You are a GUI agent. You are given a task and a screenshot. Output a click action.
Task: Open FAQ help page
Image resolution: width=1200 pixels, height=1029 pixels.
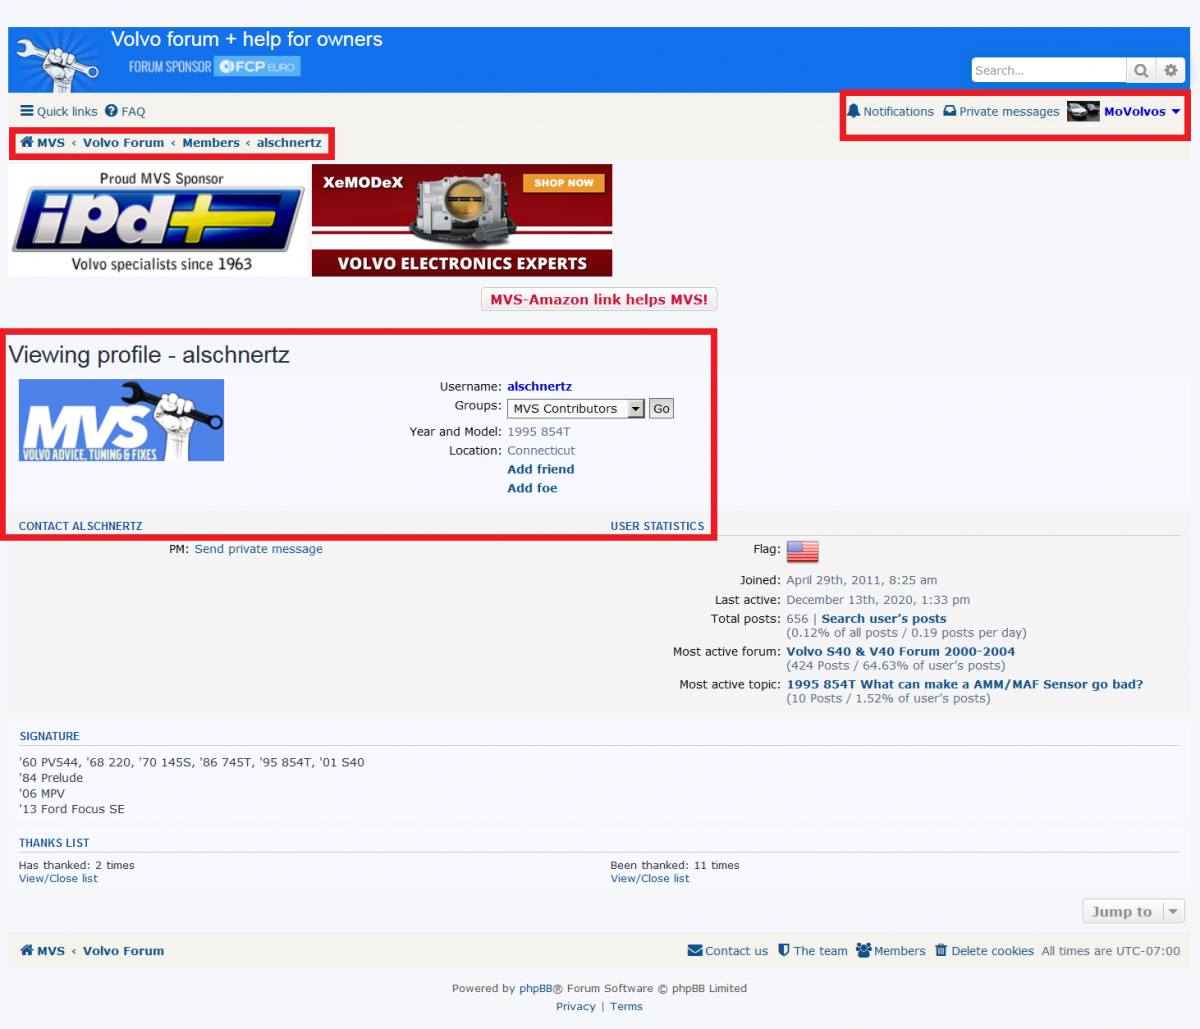[125, 112]
